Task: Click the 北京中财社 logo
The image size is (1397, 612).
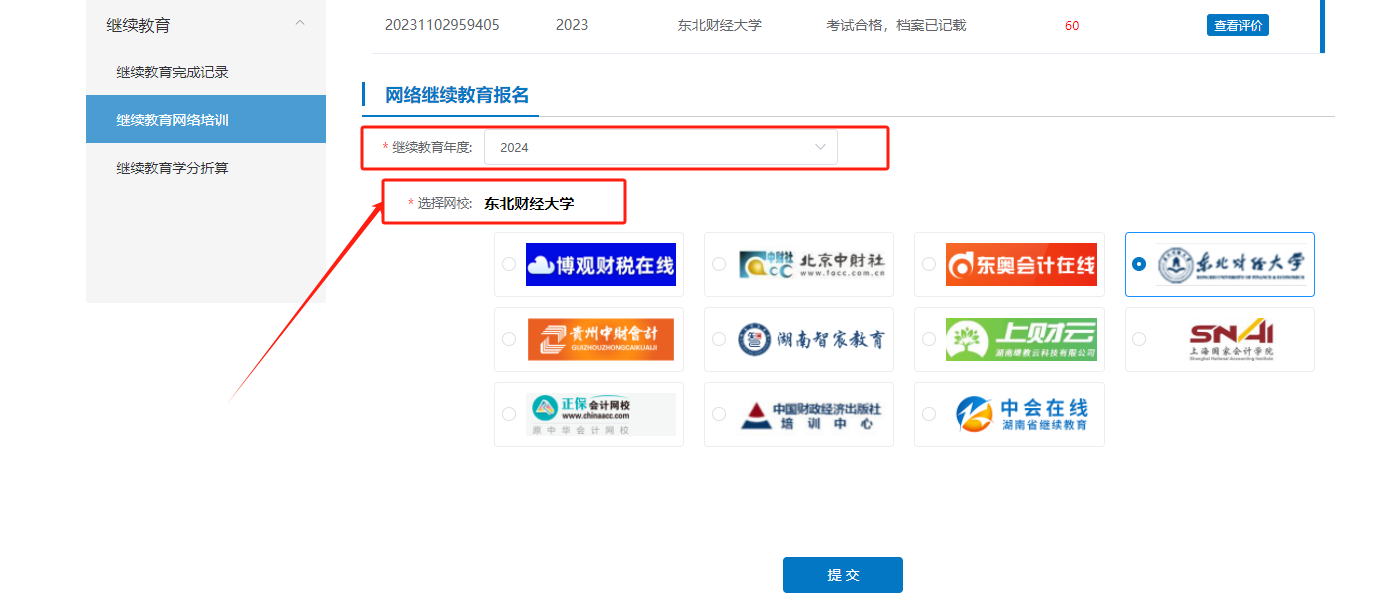Action: pyautogui.click(x=811, y=265)
